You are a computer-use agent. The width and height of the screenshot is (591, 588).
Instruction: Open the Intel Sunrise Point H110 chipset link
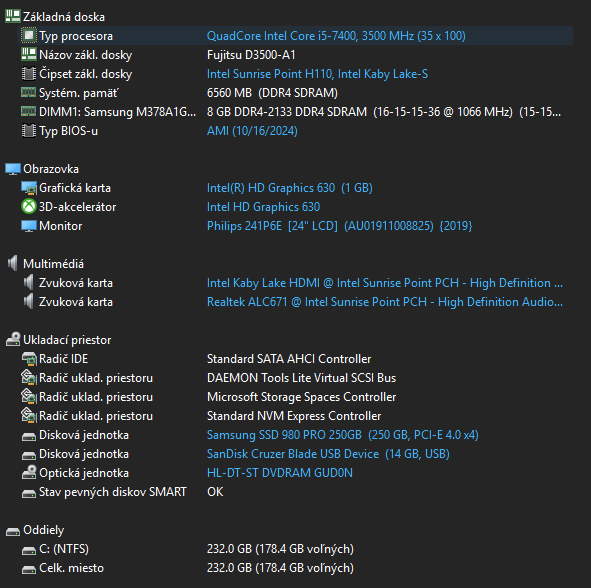(317, 74)
